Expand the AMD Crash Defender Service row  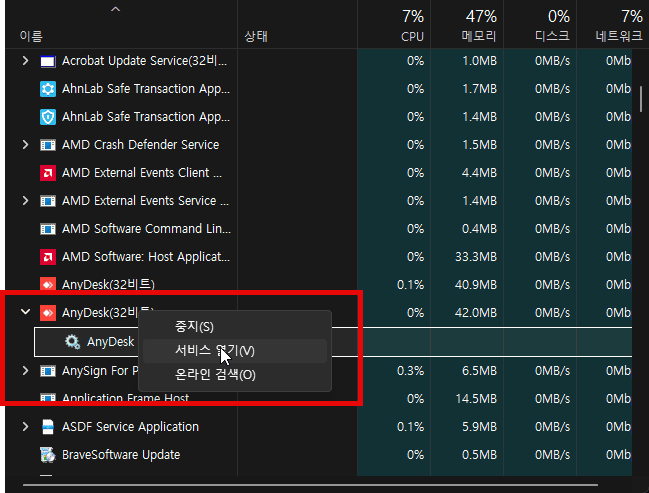(x=25, y=145)
